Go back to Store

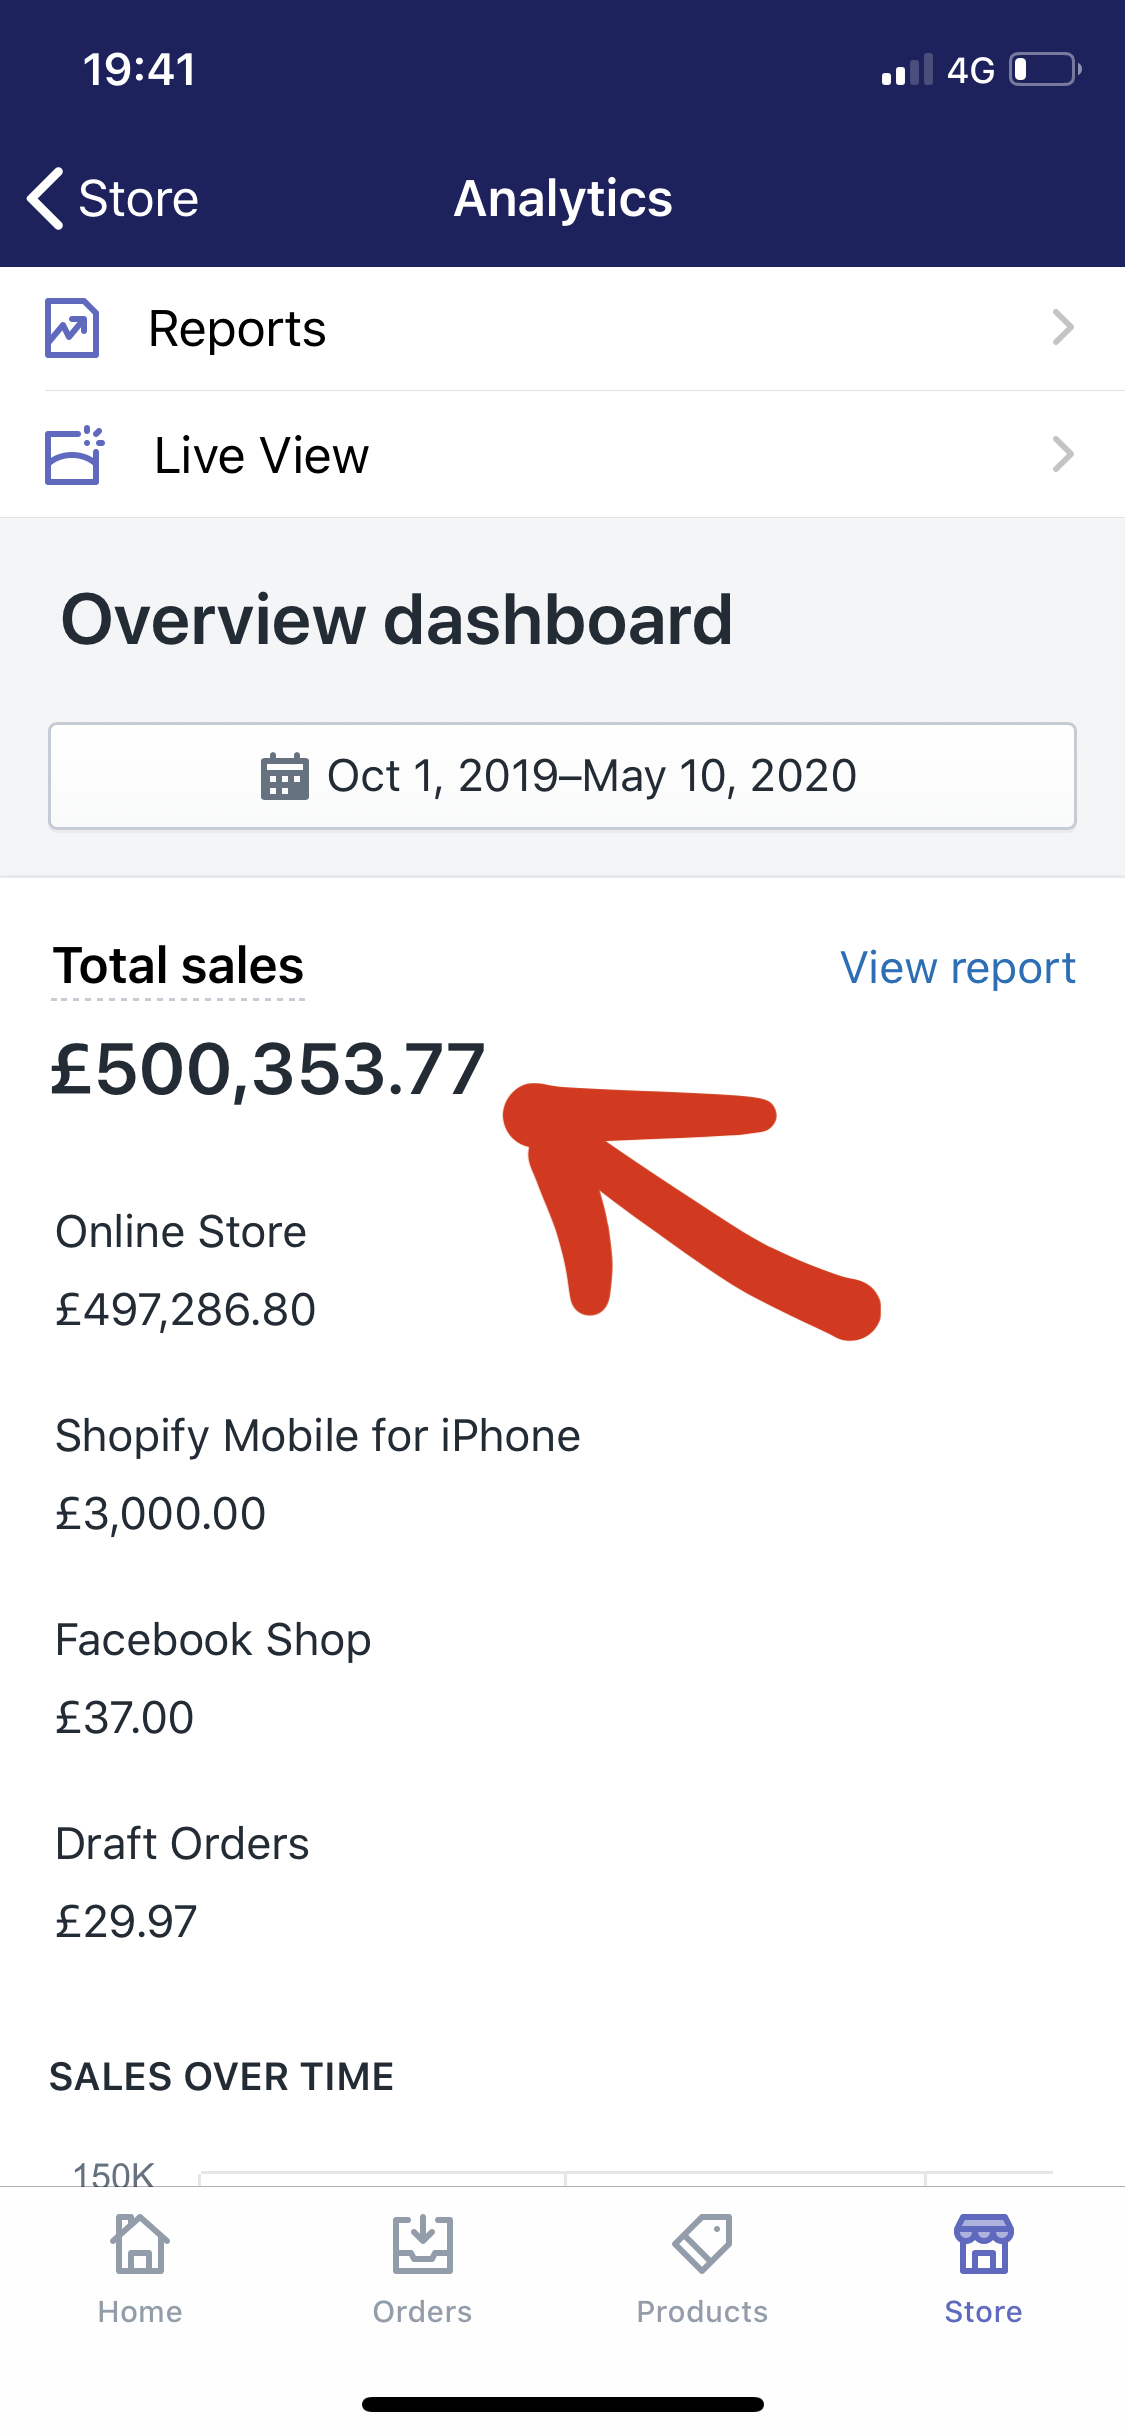tap(138, 198)
